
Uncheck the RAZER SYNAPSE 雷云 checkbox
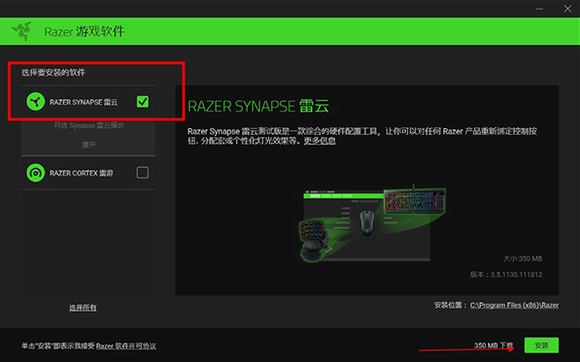[143, 102]
